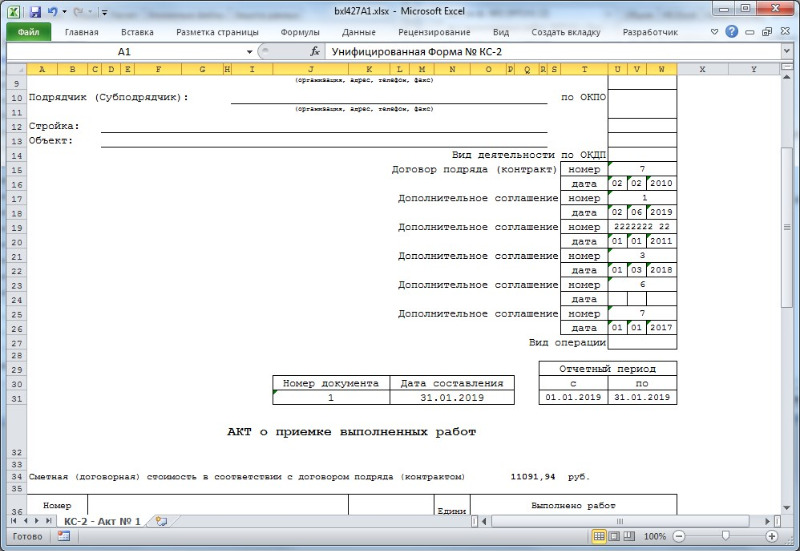Click the vertical scrollbar down arrow
The width and height of the screenshot is (800, 551).
coord(787,508)
